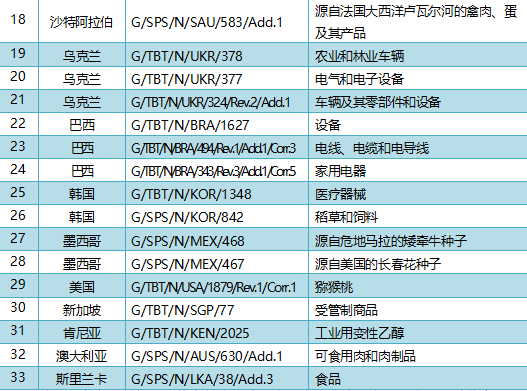The width and height of the screenshot is (527, 391).
Task: Click the cell G/SPS/N/LKA/38/Add.3
Action: coord(217,378)
